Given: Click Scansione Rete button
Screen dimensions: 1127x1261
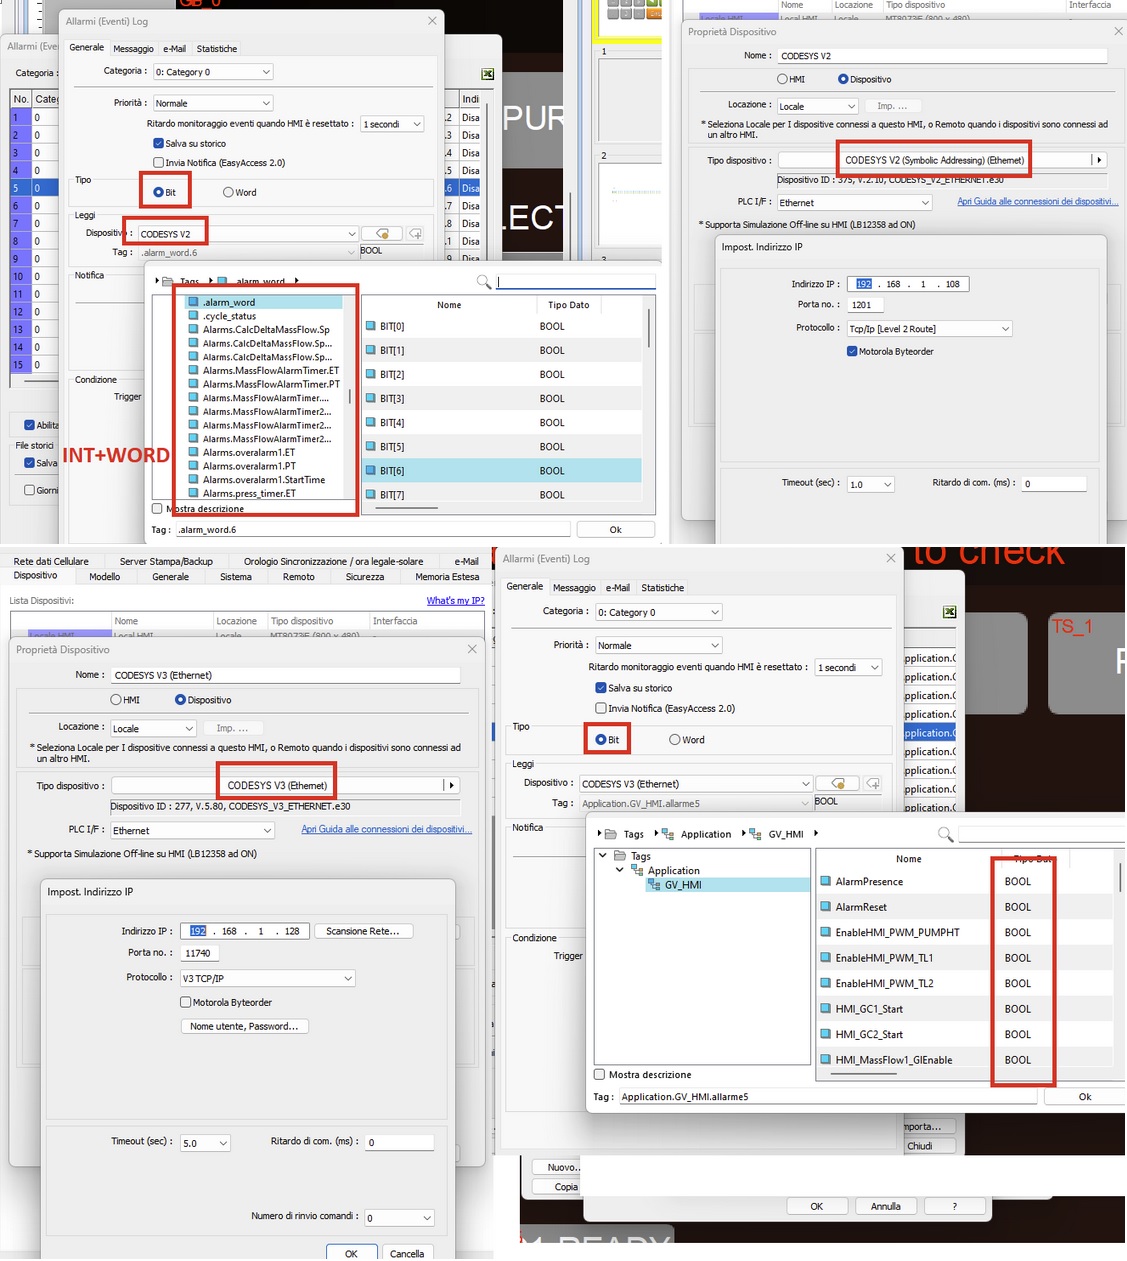Looking at the screenshot, I should coord(363,931).
